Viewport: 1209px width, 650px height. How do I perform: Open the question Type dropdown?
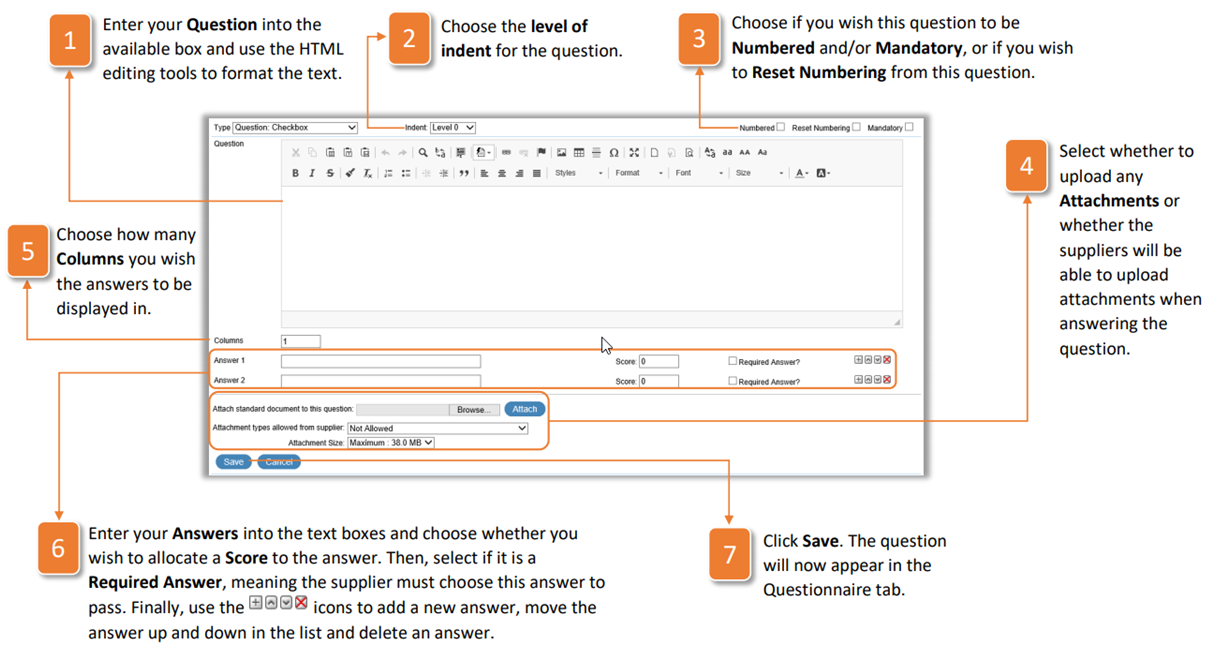coord(293,128)
